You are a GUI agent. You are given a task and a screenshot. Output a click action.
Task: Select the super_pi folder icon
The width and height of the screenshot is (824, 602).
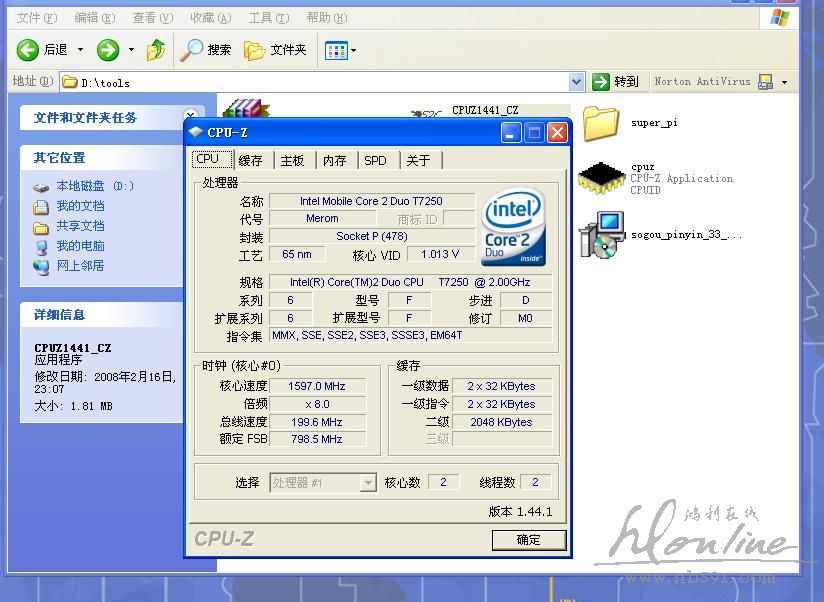pyautogui.click(x=601, y=123)
